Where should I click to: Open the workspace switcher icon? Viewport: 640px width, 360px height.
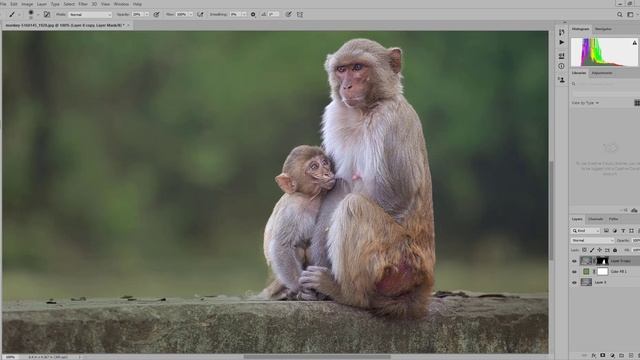[x=630, y=14]
